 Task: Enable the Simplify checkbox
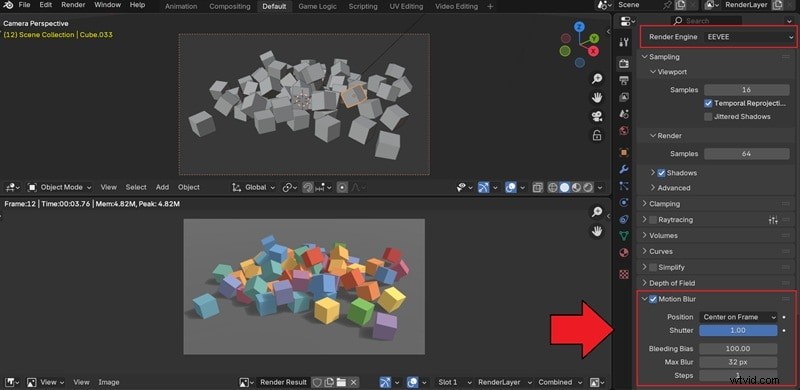pyautogui.click(x=653, y=267)
